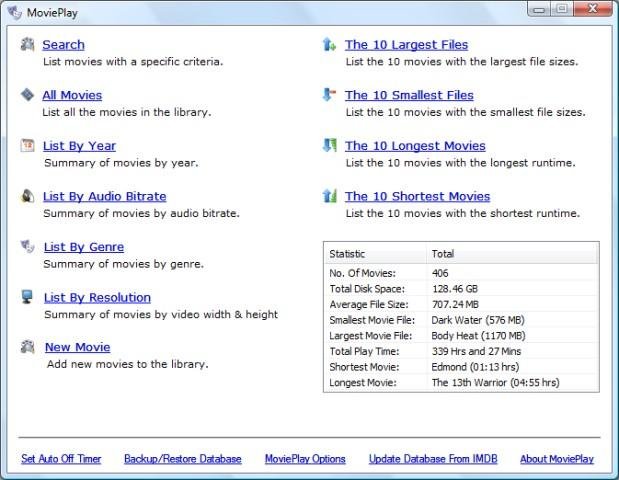Click the 10 Smallest Files arrow icon
Image resolution: width=619 pixels, height=480 pixels.
point(329,95)
